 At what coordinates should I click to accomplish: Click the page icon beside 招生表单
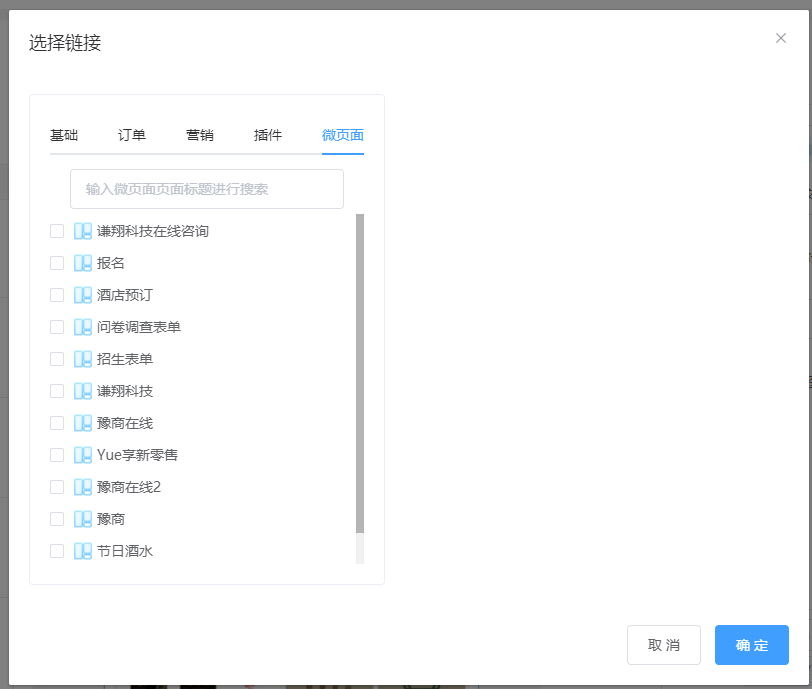[x=83, y=359]
